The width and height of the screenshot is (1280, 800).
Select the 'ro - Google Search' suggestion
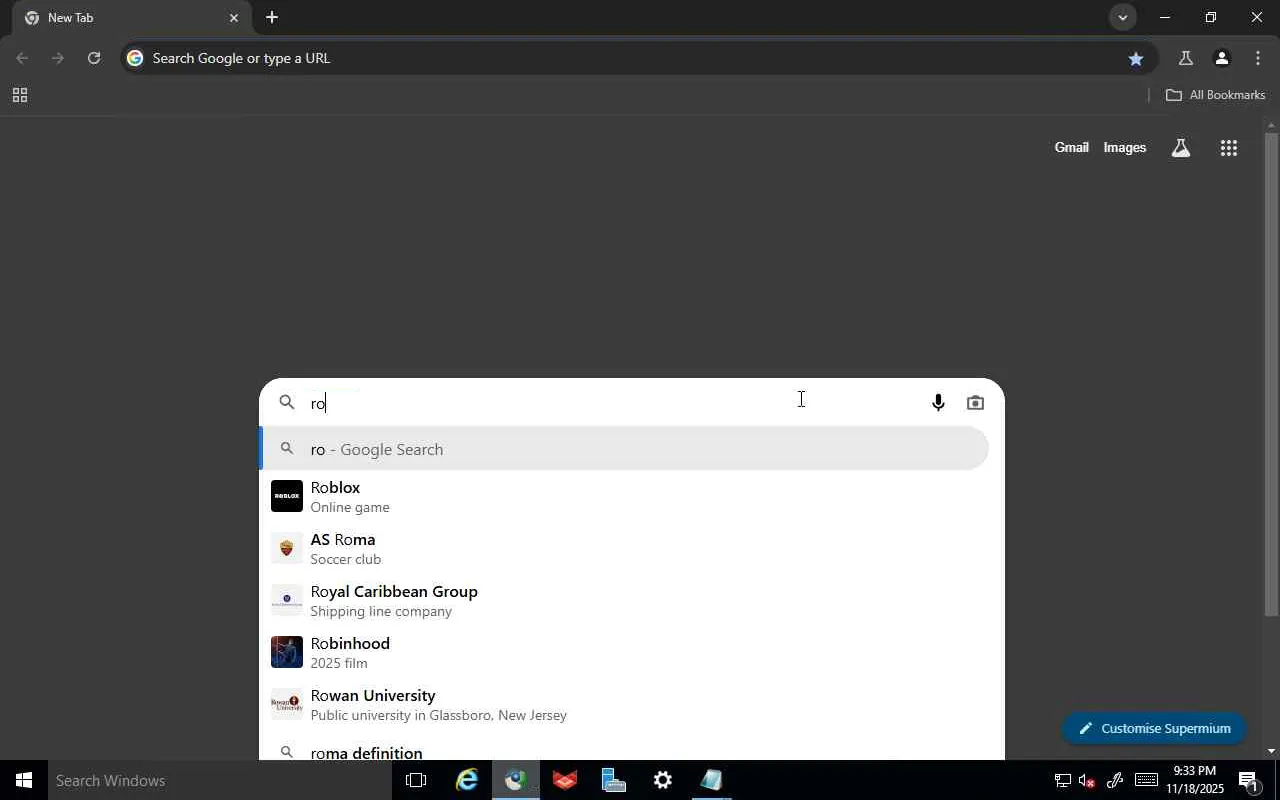[625, 449]
